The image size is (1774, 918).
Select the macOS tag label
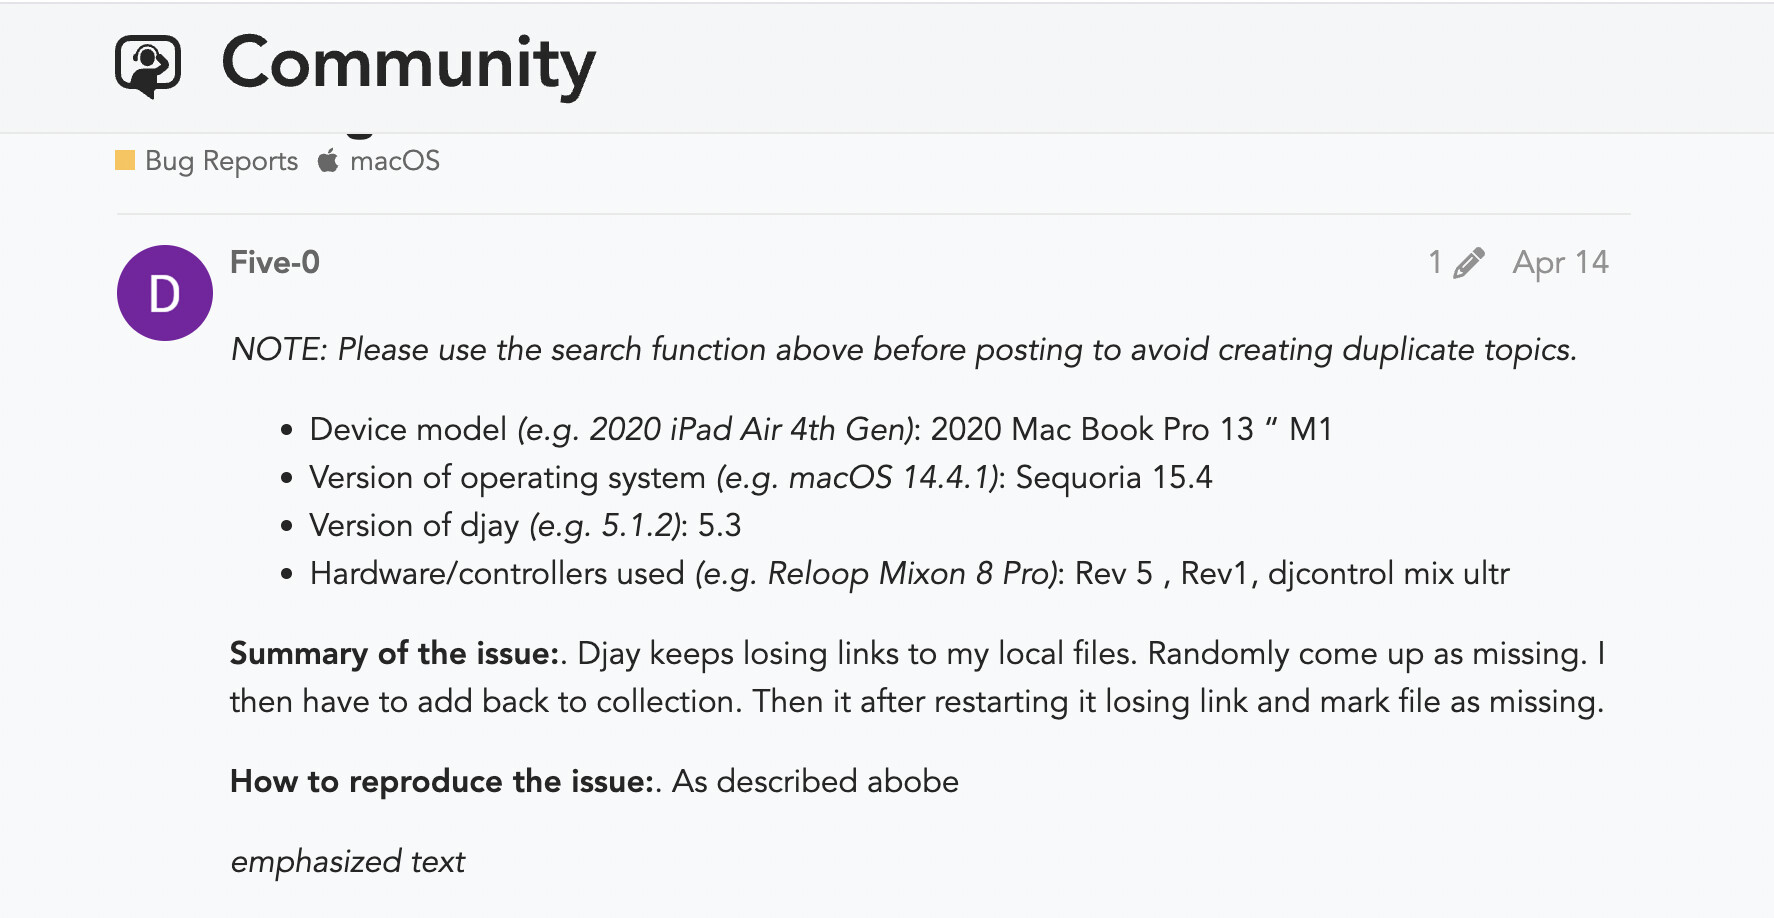[394, 161]
